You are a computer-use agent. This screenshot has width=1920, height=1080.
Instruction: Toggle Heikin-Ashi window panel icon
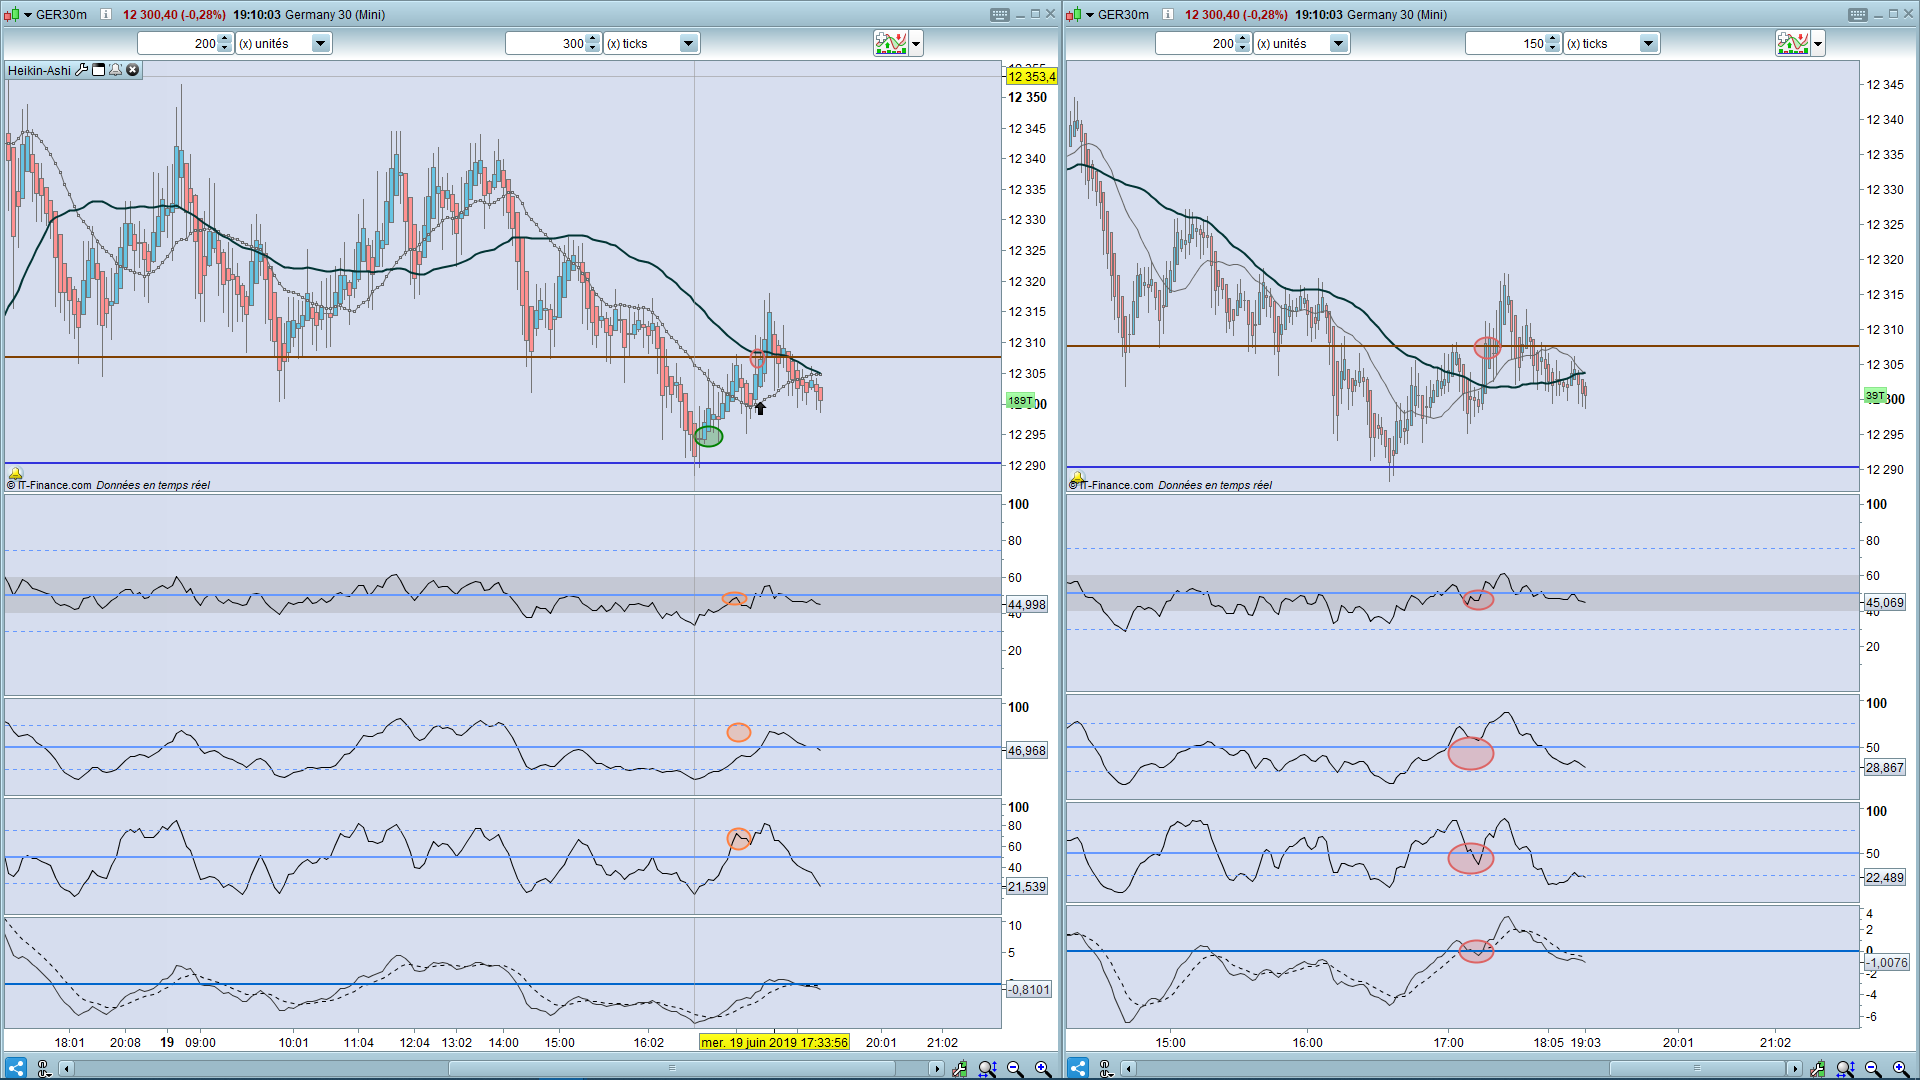(99, 70)
